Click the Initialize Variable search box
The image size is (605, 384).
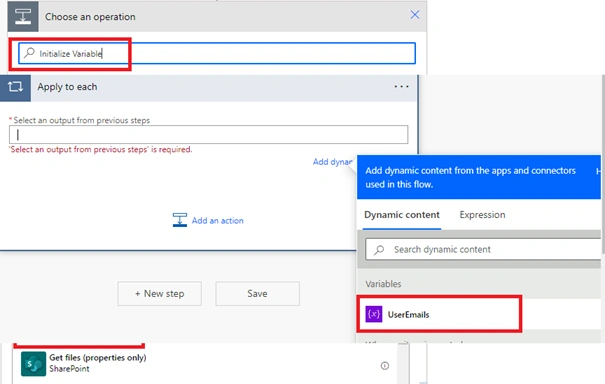(x=217, y=53)
